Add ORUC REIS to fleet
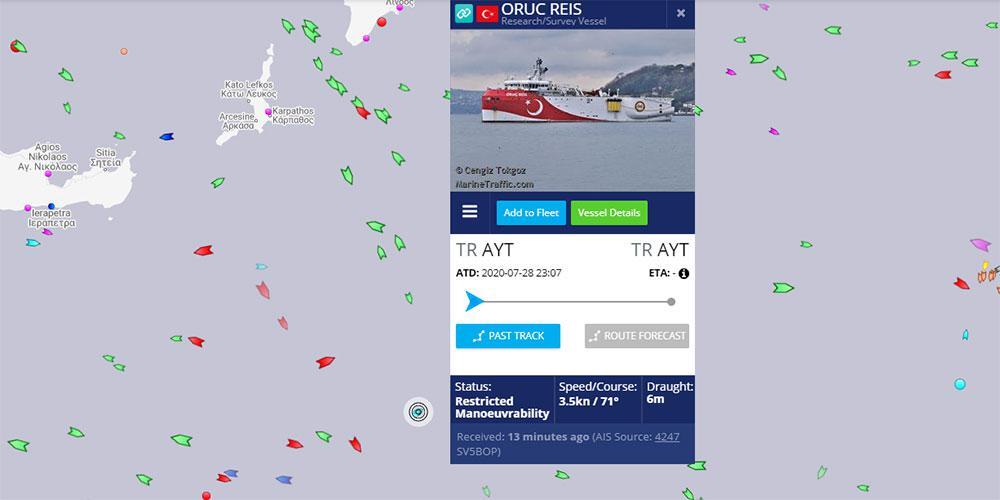1000x500 pixels. coord(531,213)
